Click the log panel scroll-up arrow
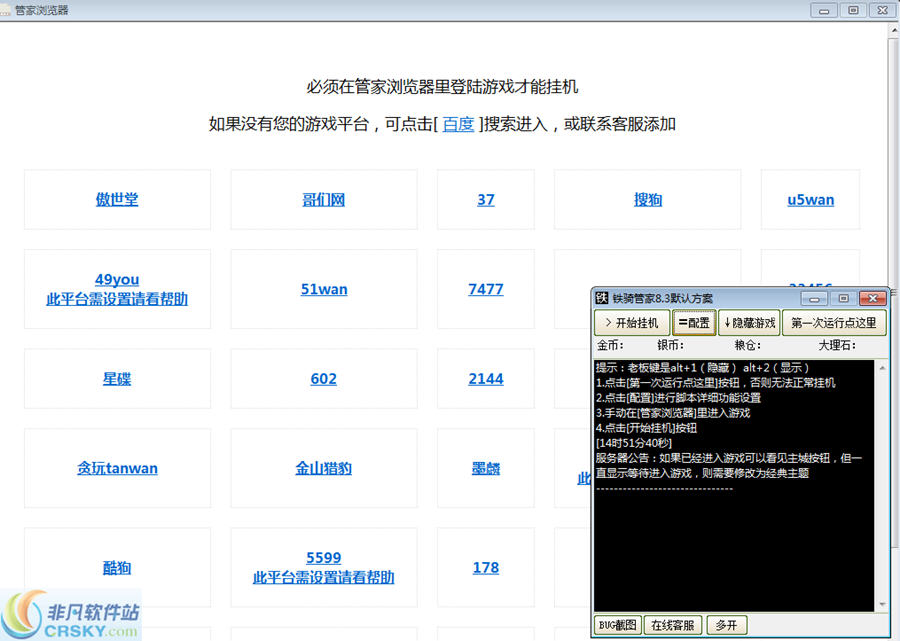The height and width of the screenshot is (641, 900). click(882, 368)
